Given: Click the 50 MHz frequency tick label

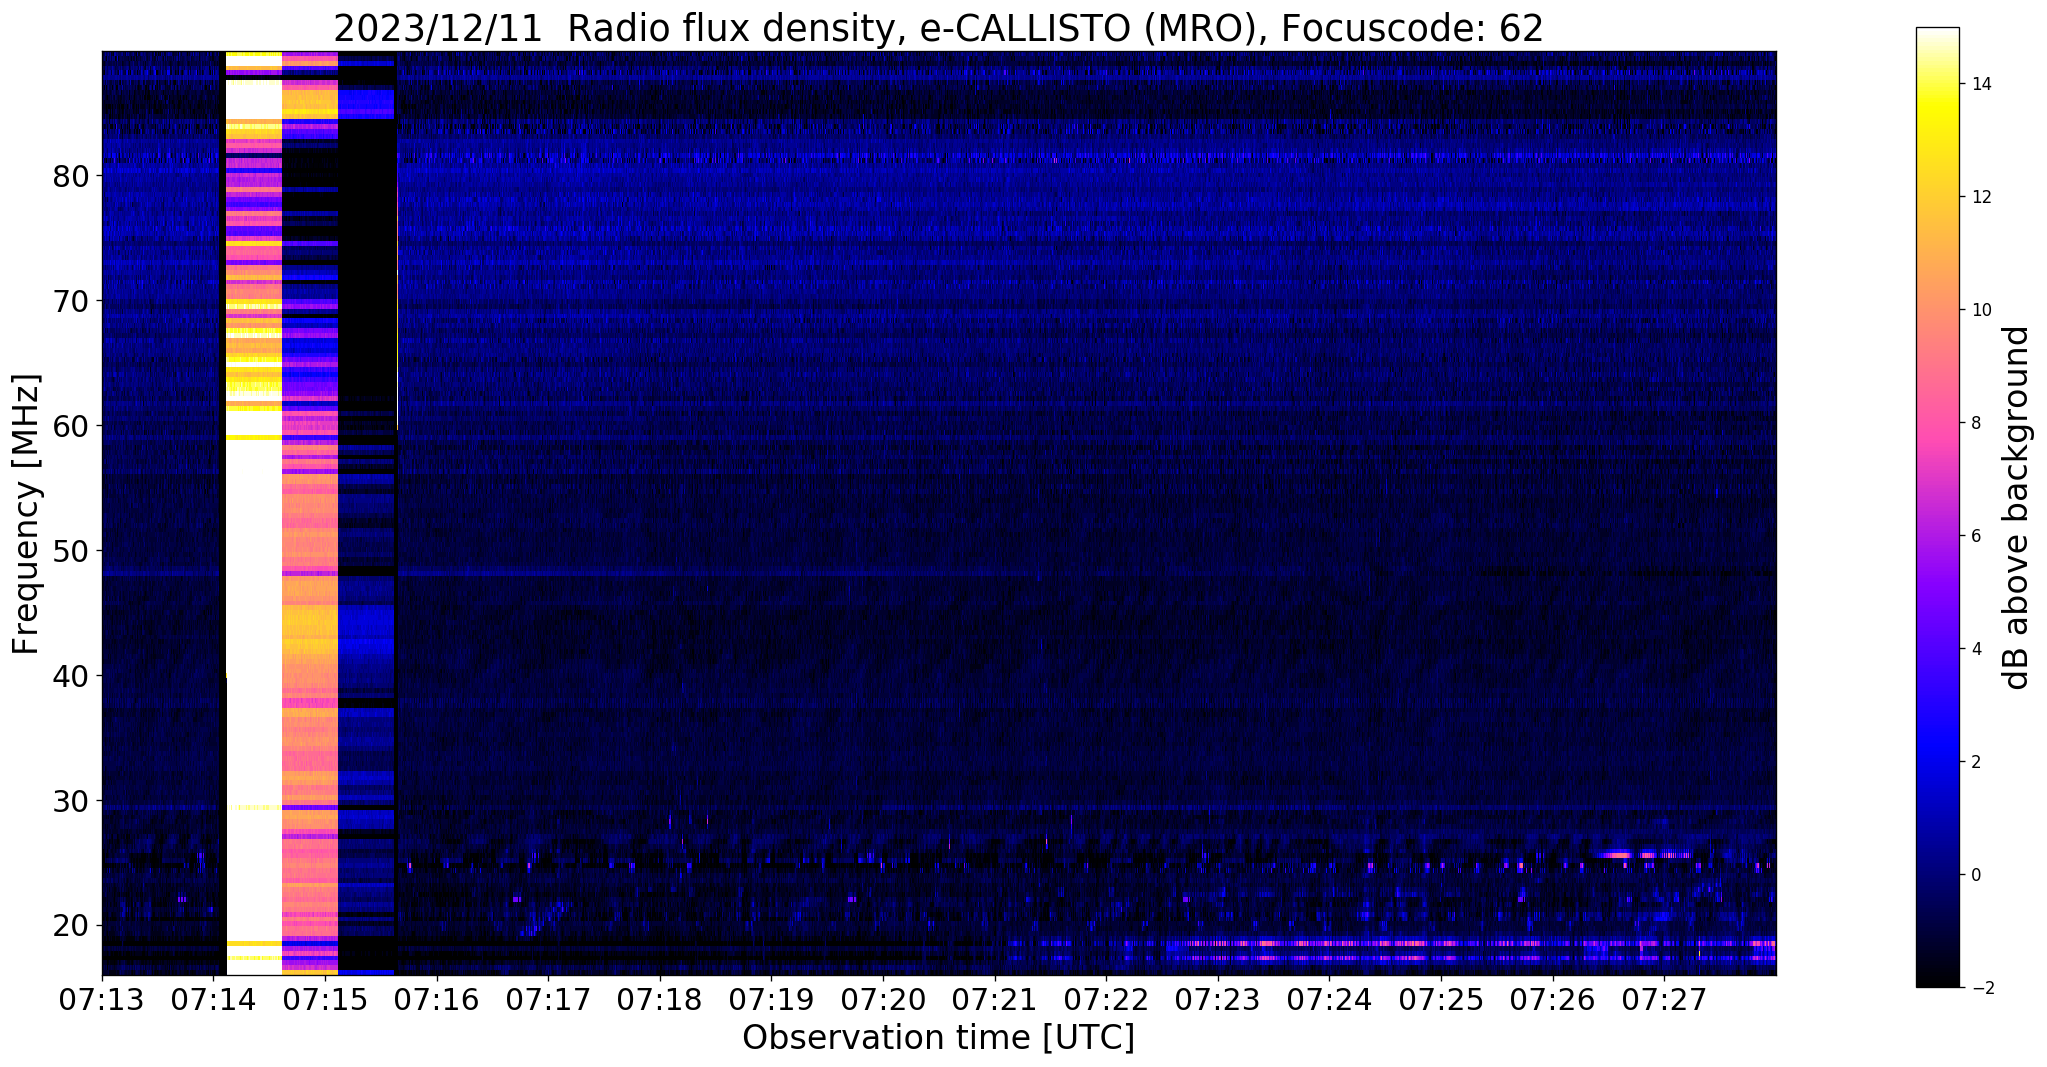Looking at the screenshot, I should [x=71, y=551].
